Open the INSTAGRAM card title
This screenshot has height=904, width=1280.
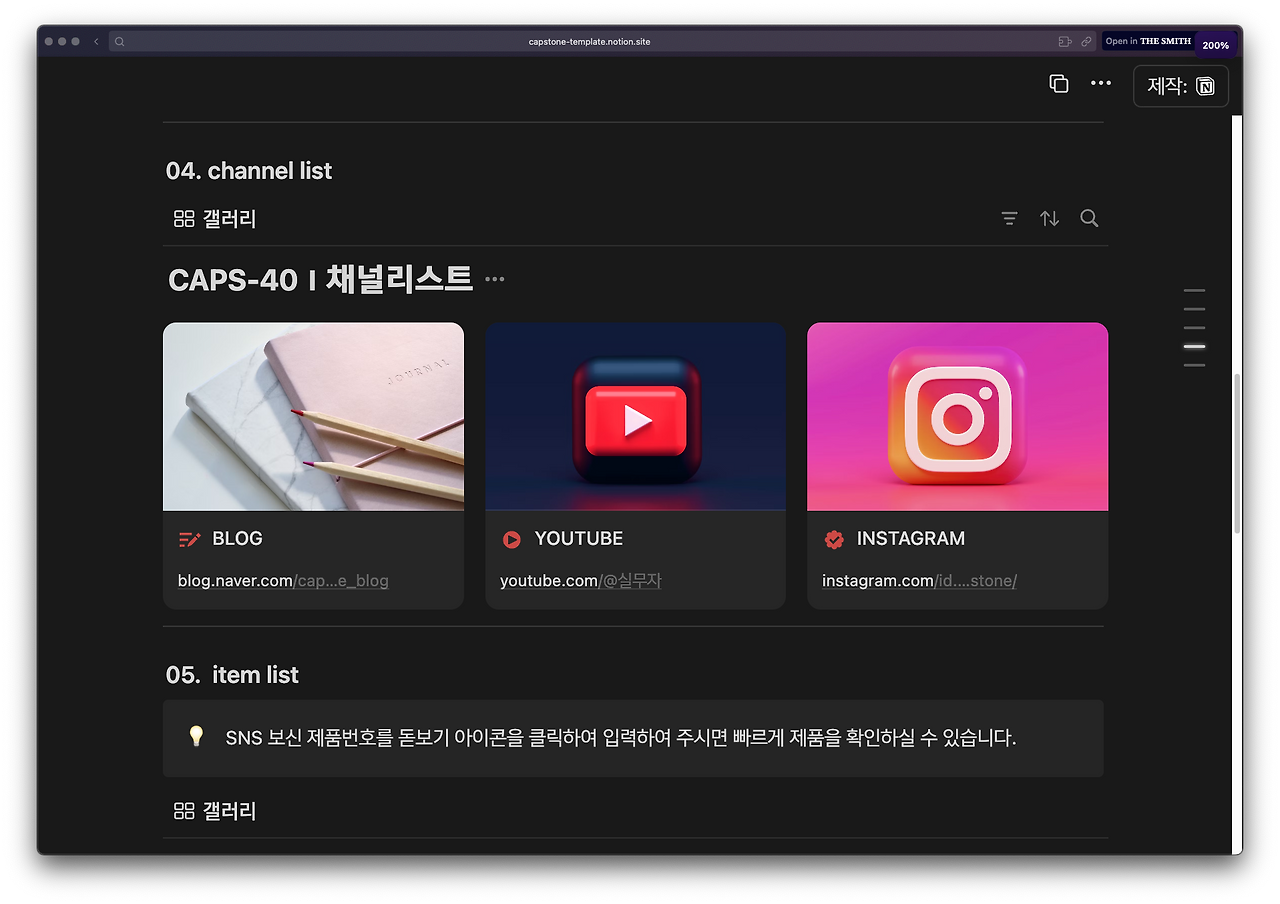[910, 539]
